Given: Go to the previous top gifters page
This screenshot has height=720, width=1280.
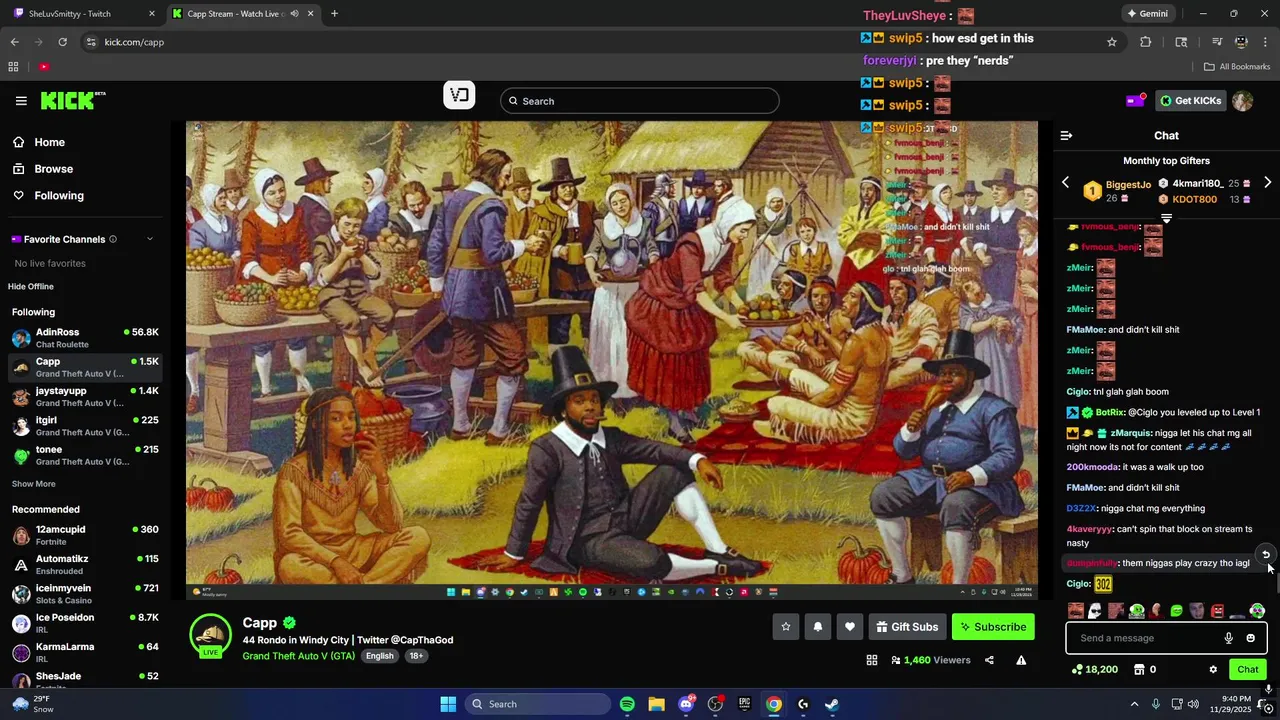Looking at the screenshot, I should coord(1065,183).
